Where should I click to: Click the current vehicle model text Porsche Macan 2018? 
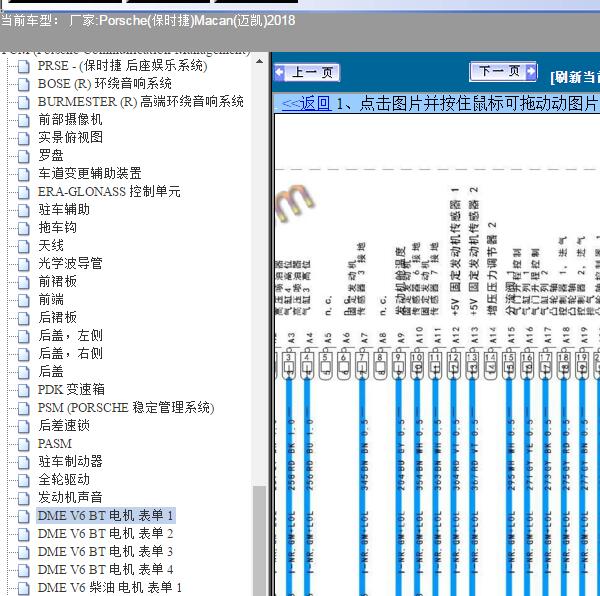(x=148, y=20)
